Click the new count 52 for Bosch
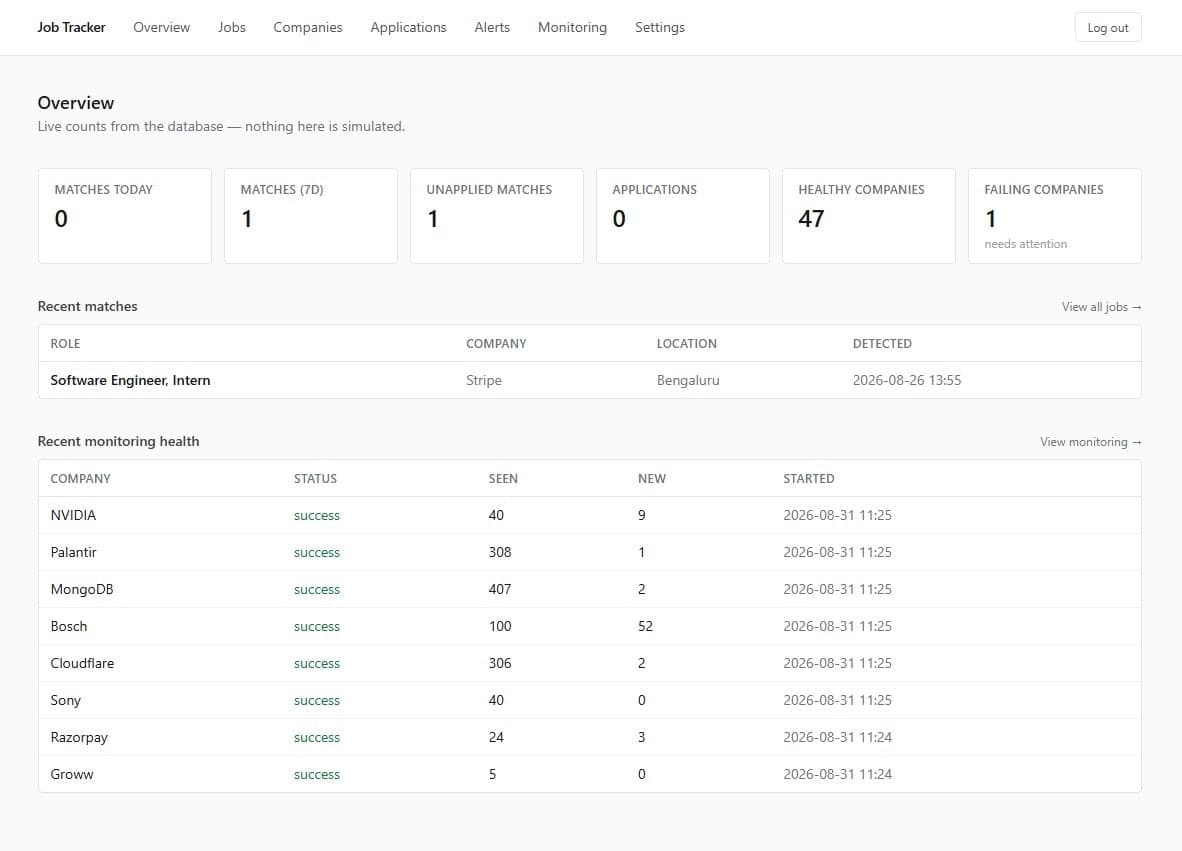 click(645, 626)
